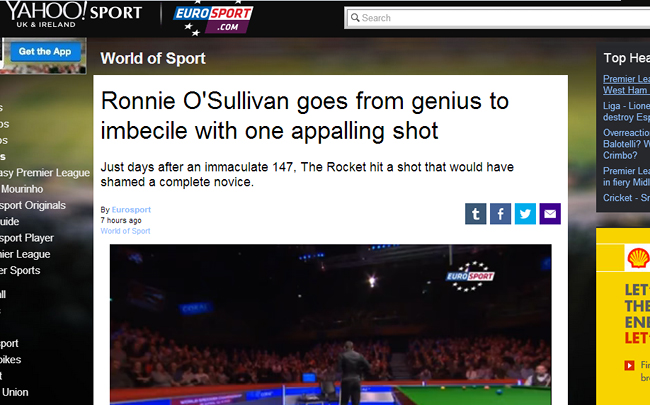Open the Balotelli Overreaction headline
Viewport: 650px width, 405px height.
[x=626, y=144]
